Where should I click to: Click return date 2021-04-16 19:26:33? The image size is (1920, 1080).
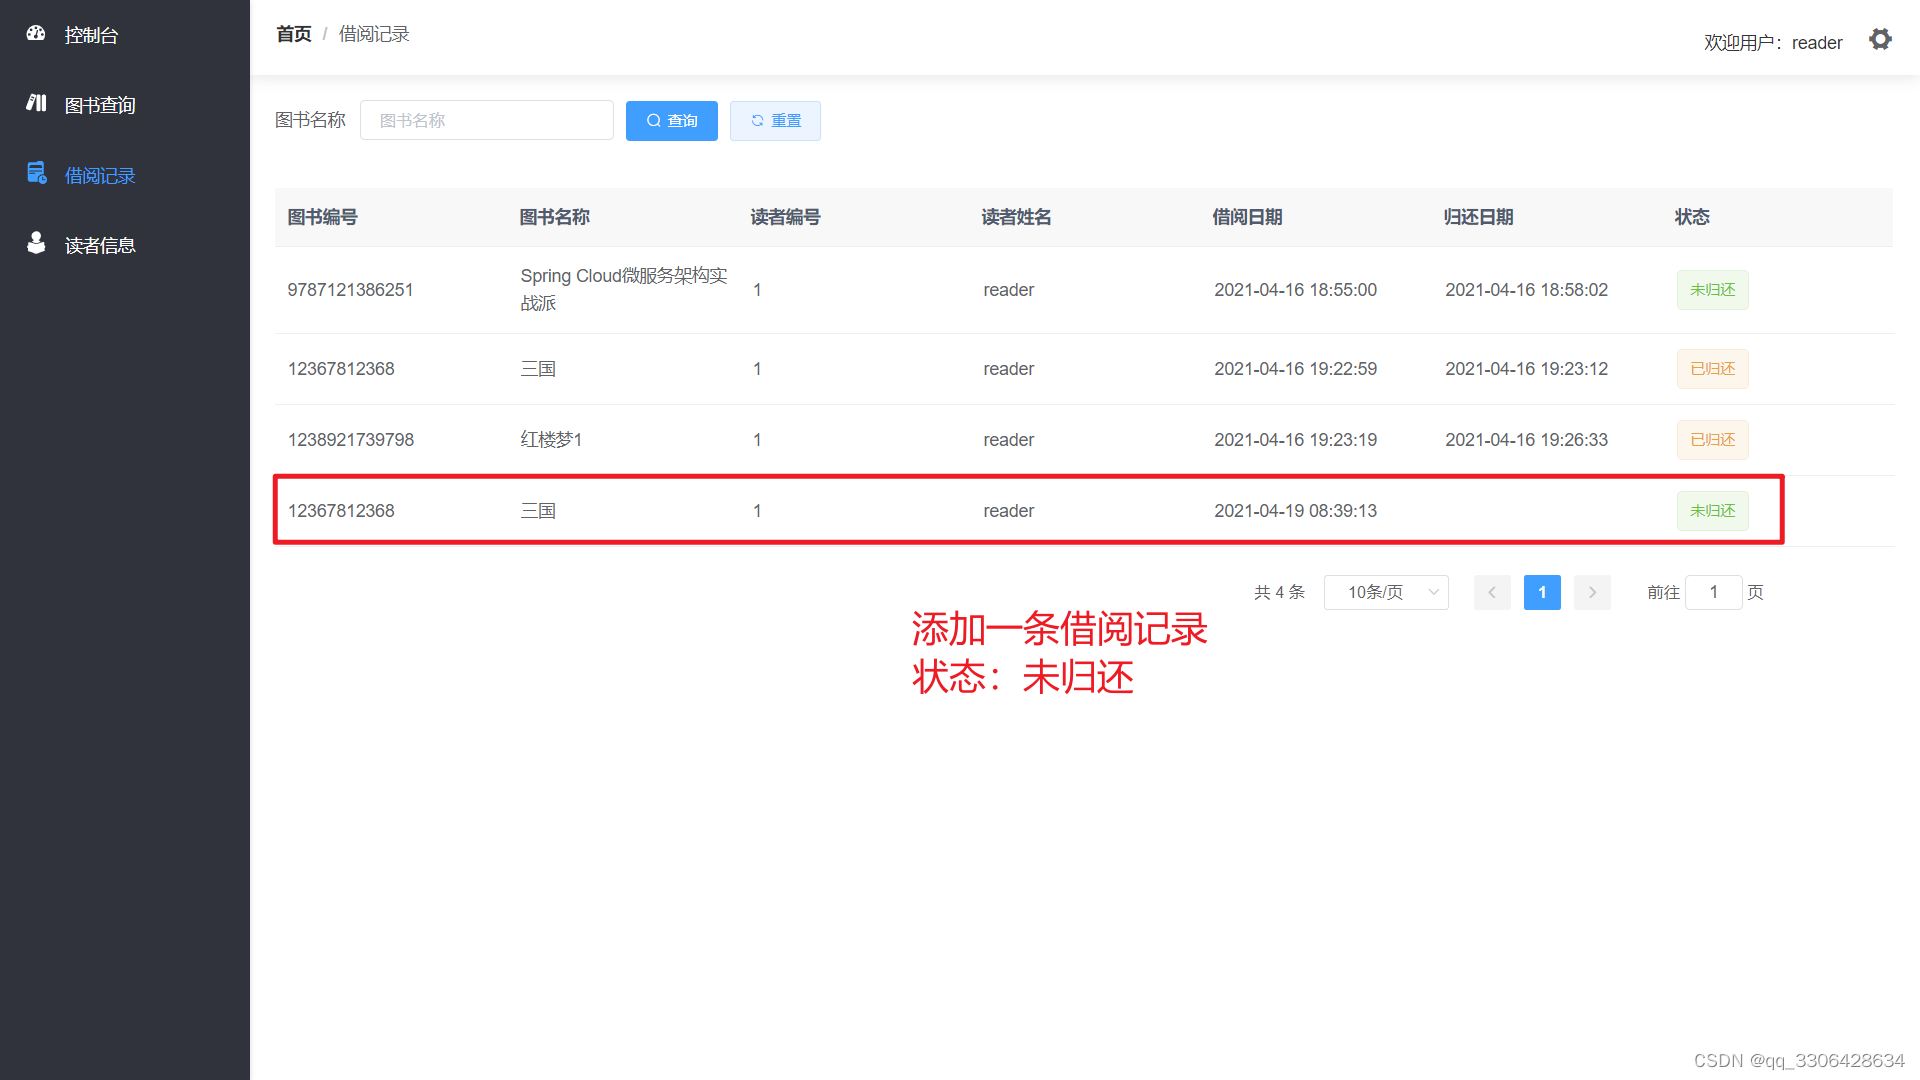pyautogui.click(x=1527, y=440)
